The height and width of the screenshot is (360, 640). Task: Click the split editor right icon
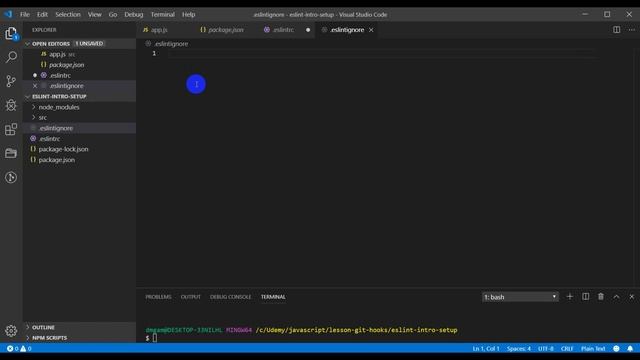coord(616,30)
